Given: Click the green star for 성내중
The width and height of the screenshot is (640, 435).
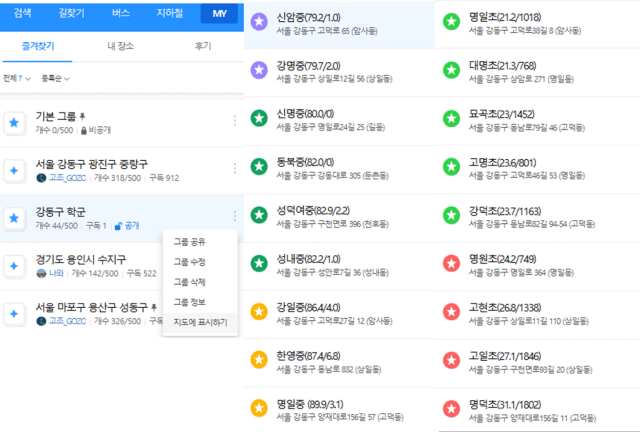Looking at the screenshot, I should tap(259, 263).
